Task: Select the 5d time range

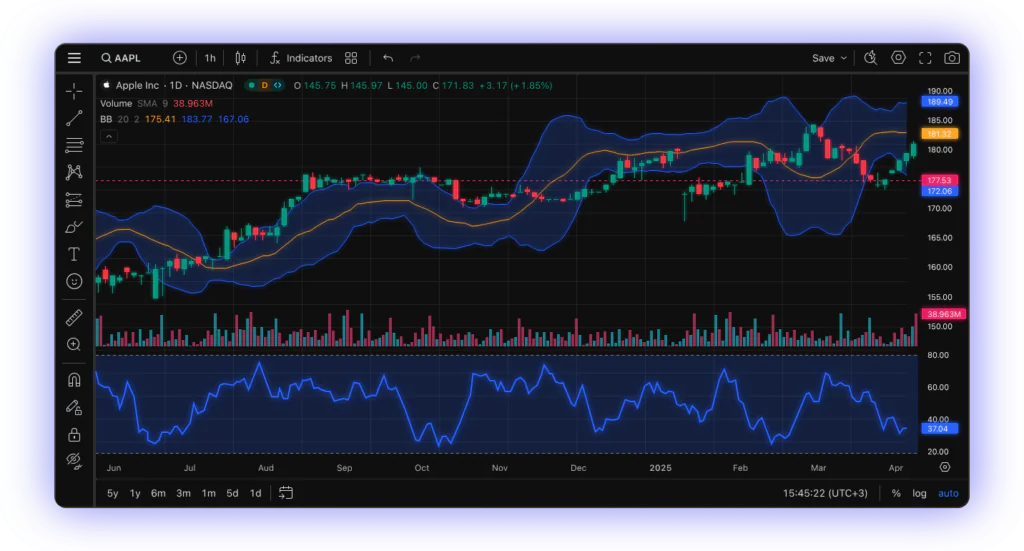Action: (x=232, y=494)
